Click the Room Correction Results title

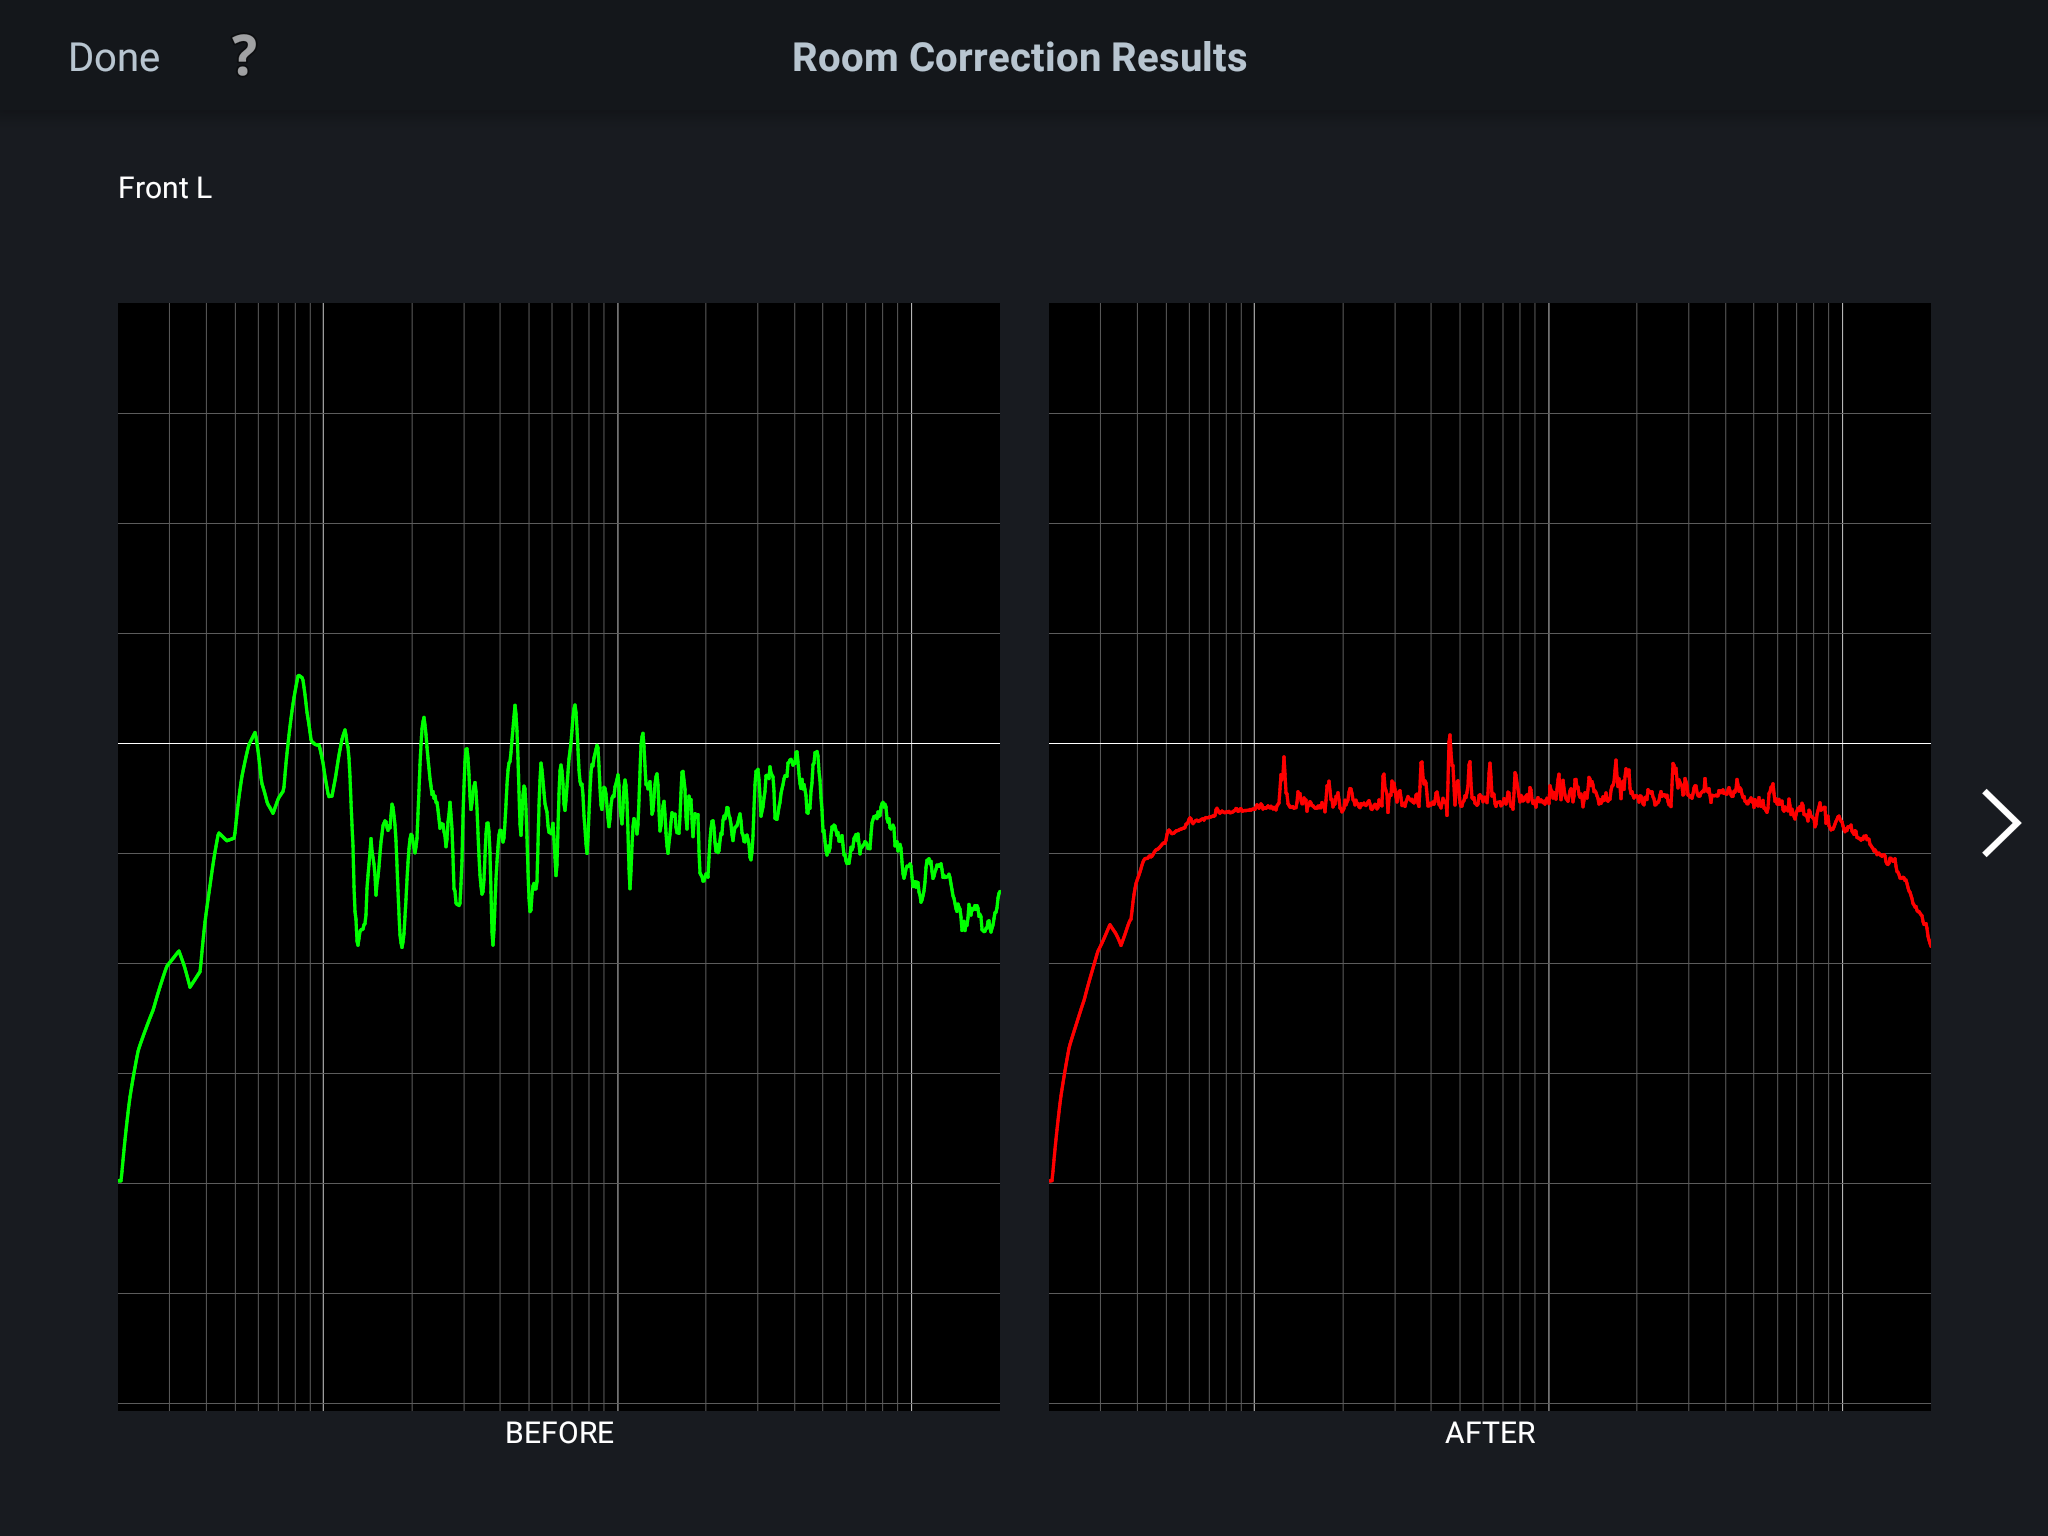1019,58
